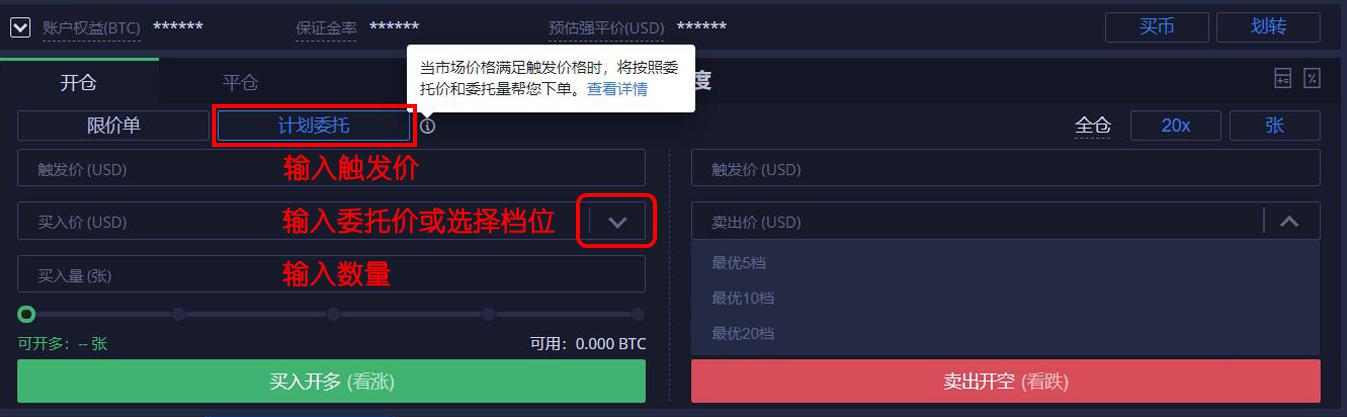Select the 限价单 order type
This screenshot has height=417, width=1347.
[x=113, y=126]
